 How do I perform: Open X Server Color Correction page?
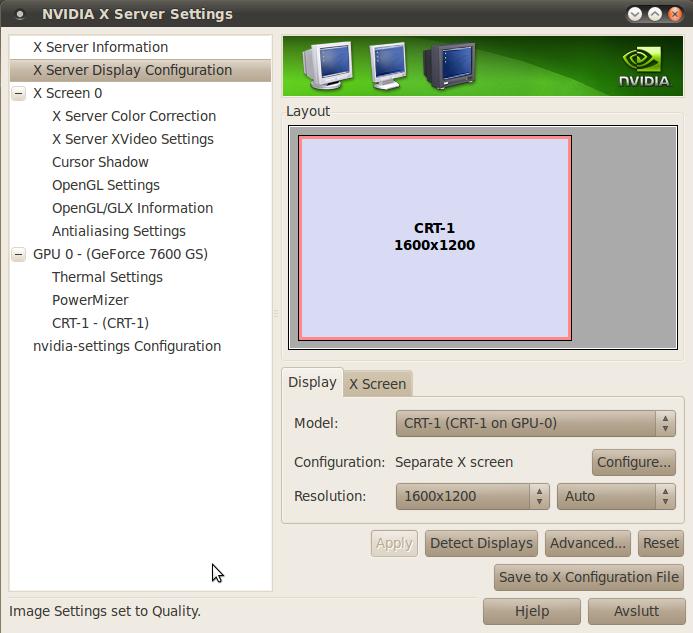(134, 116)
